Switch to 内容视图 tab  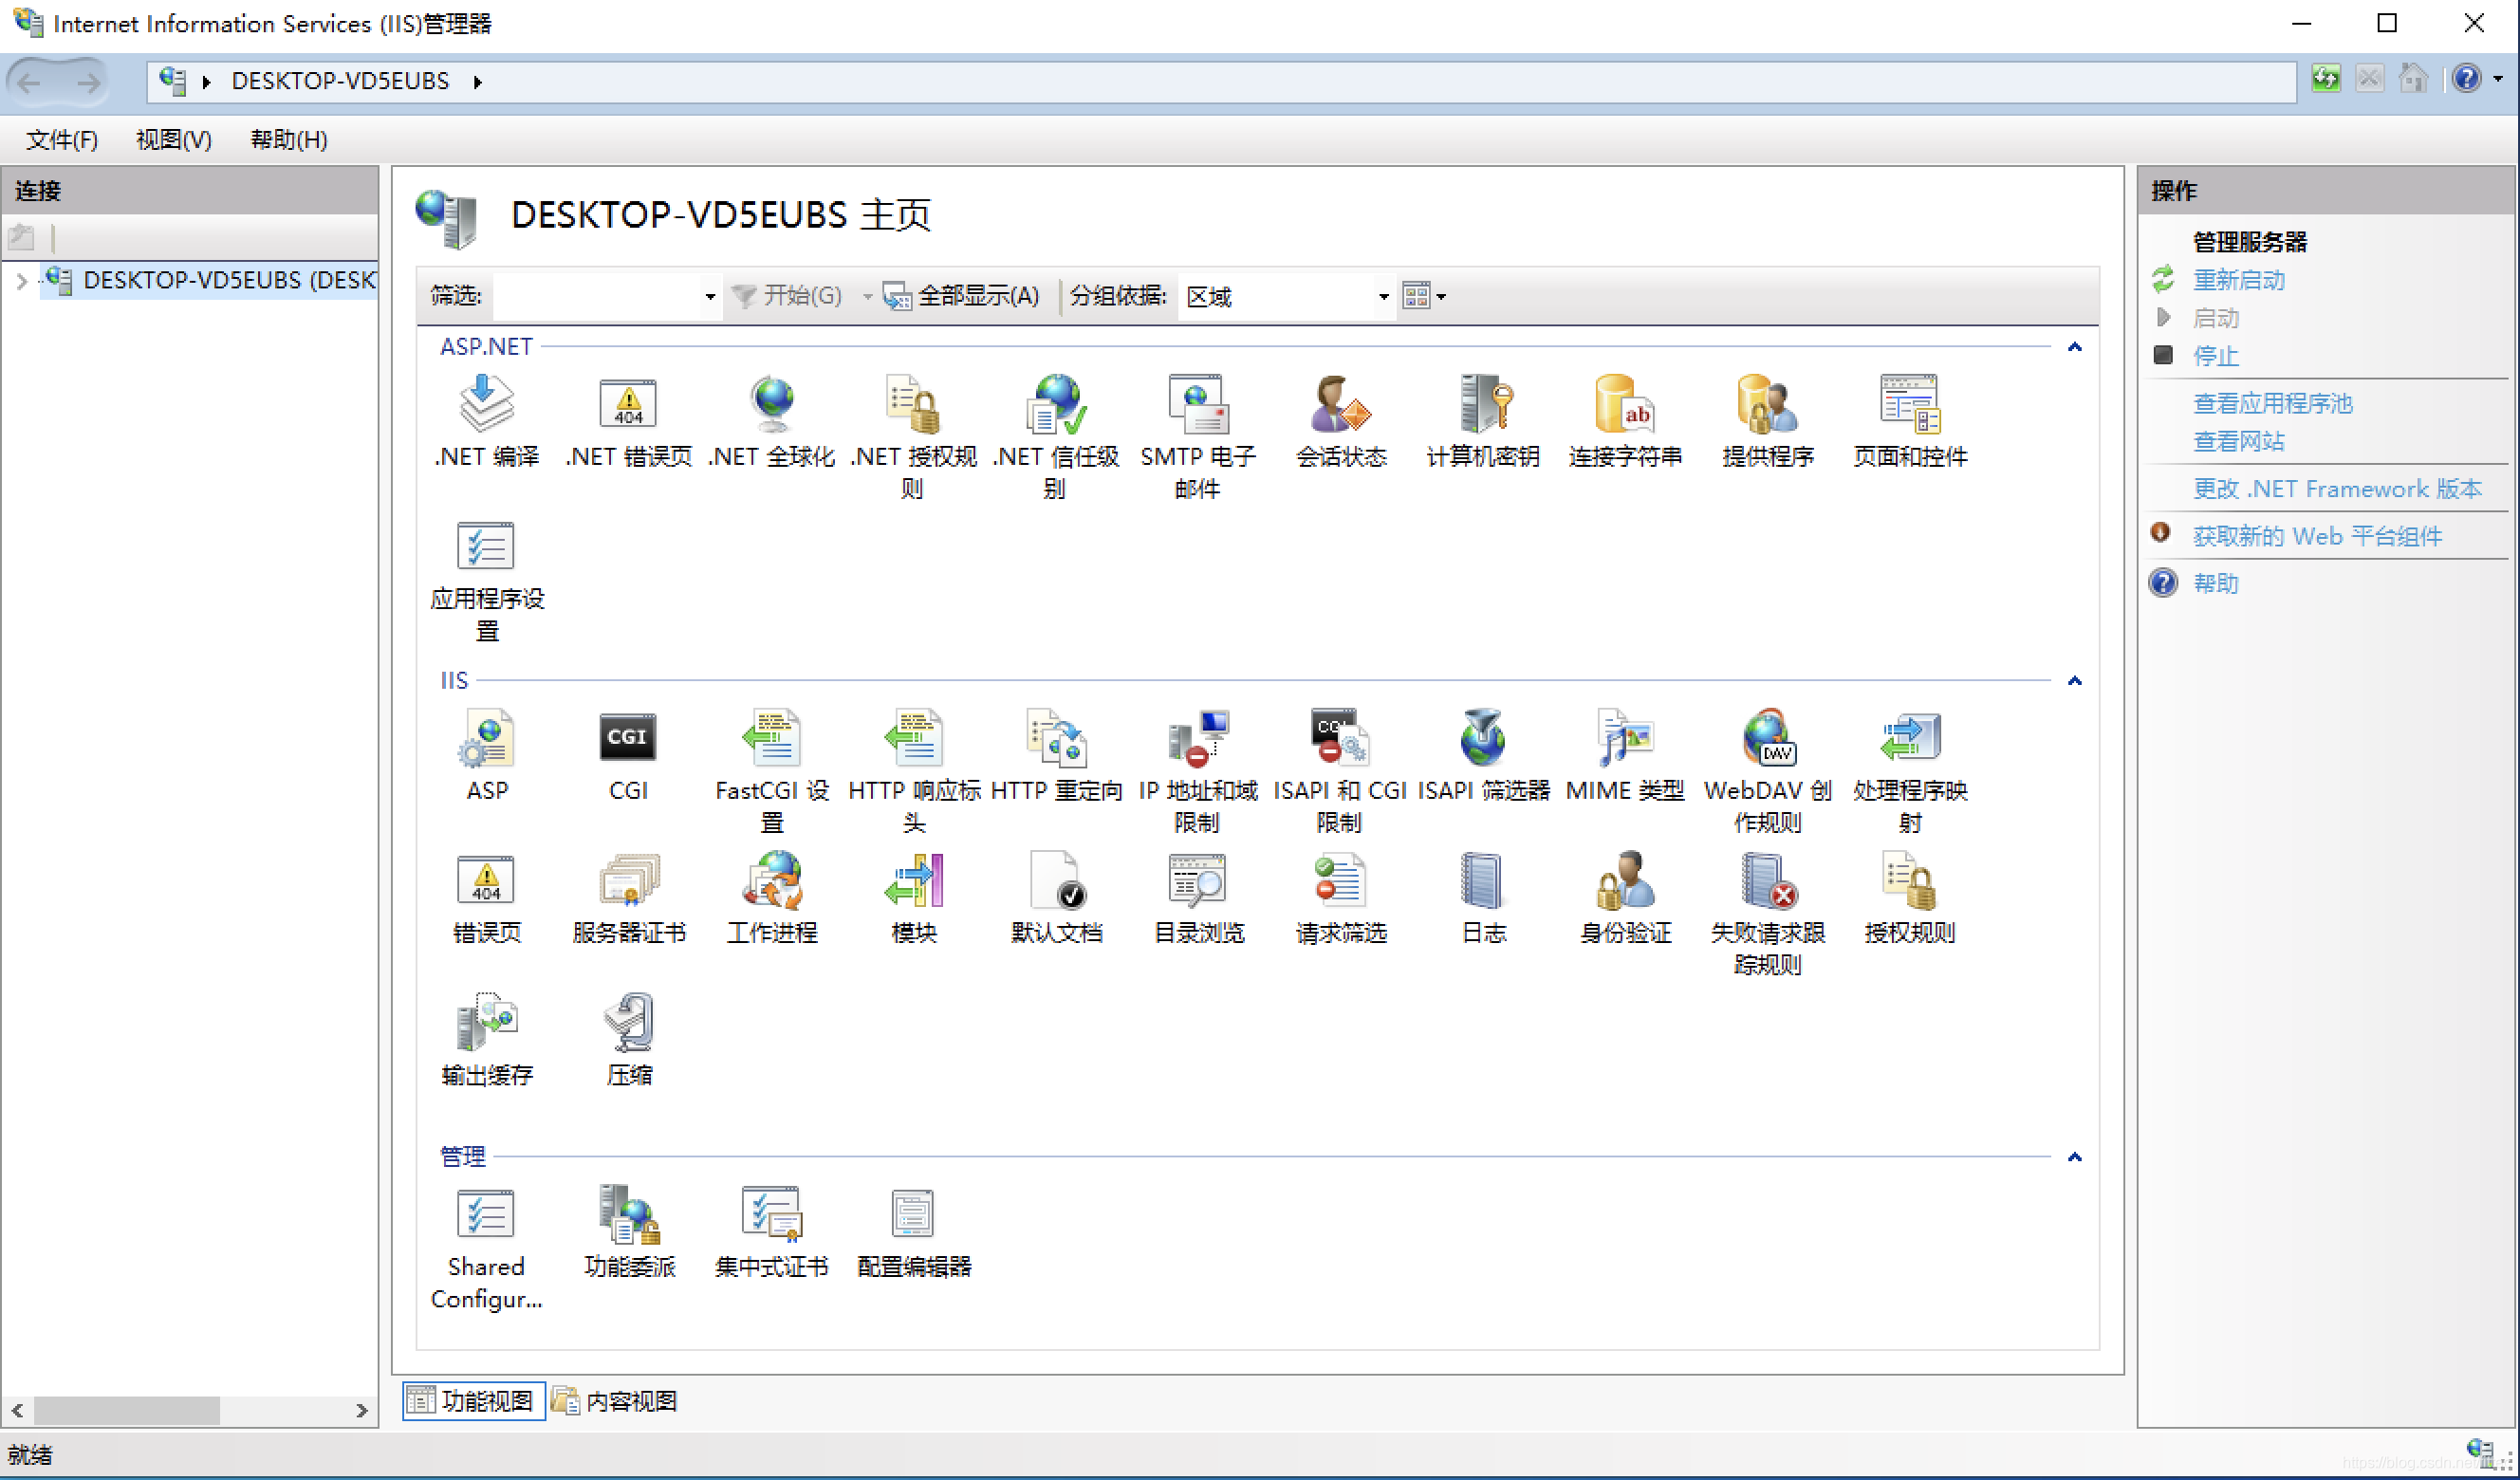[615, 1401]
